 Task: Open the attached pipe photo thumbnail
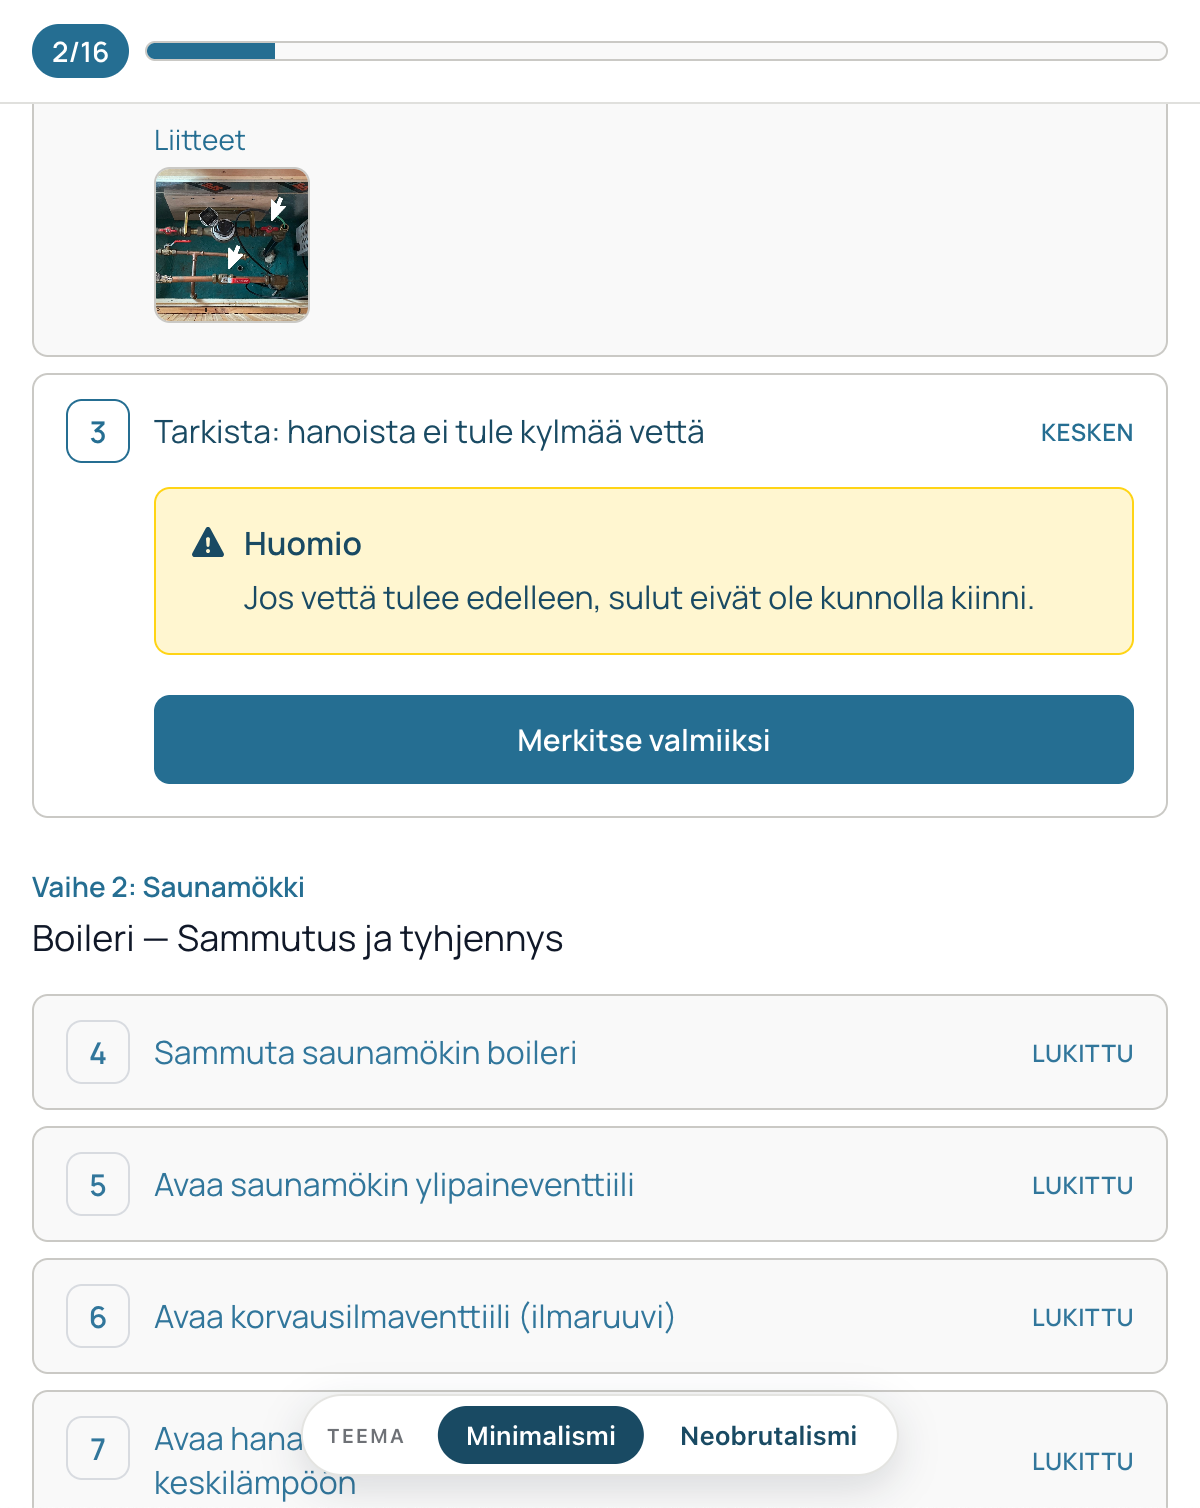point(232,245)
